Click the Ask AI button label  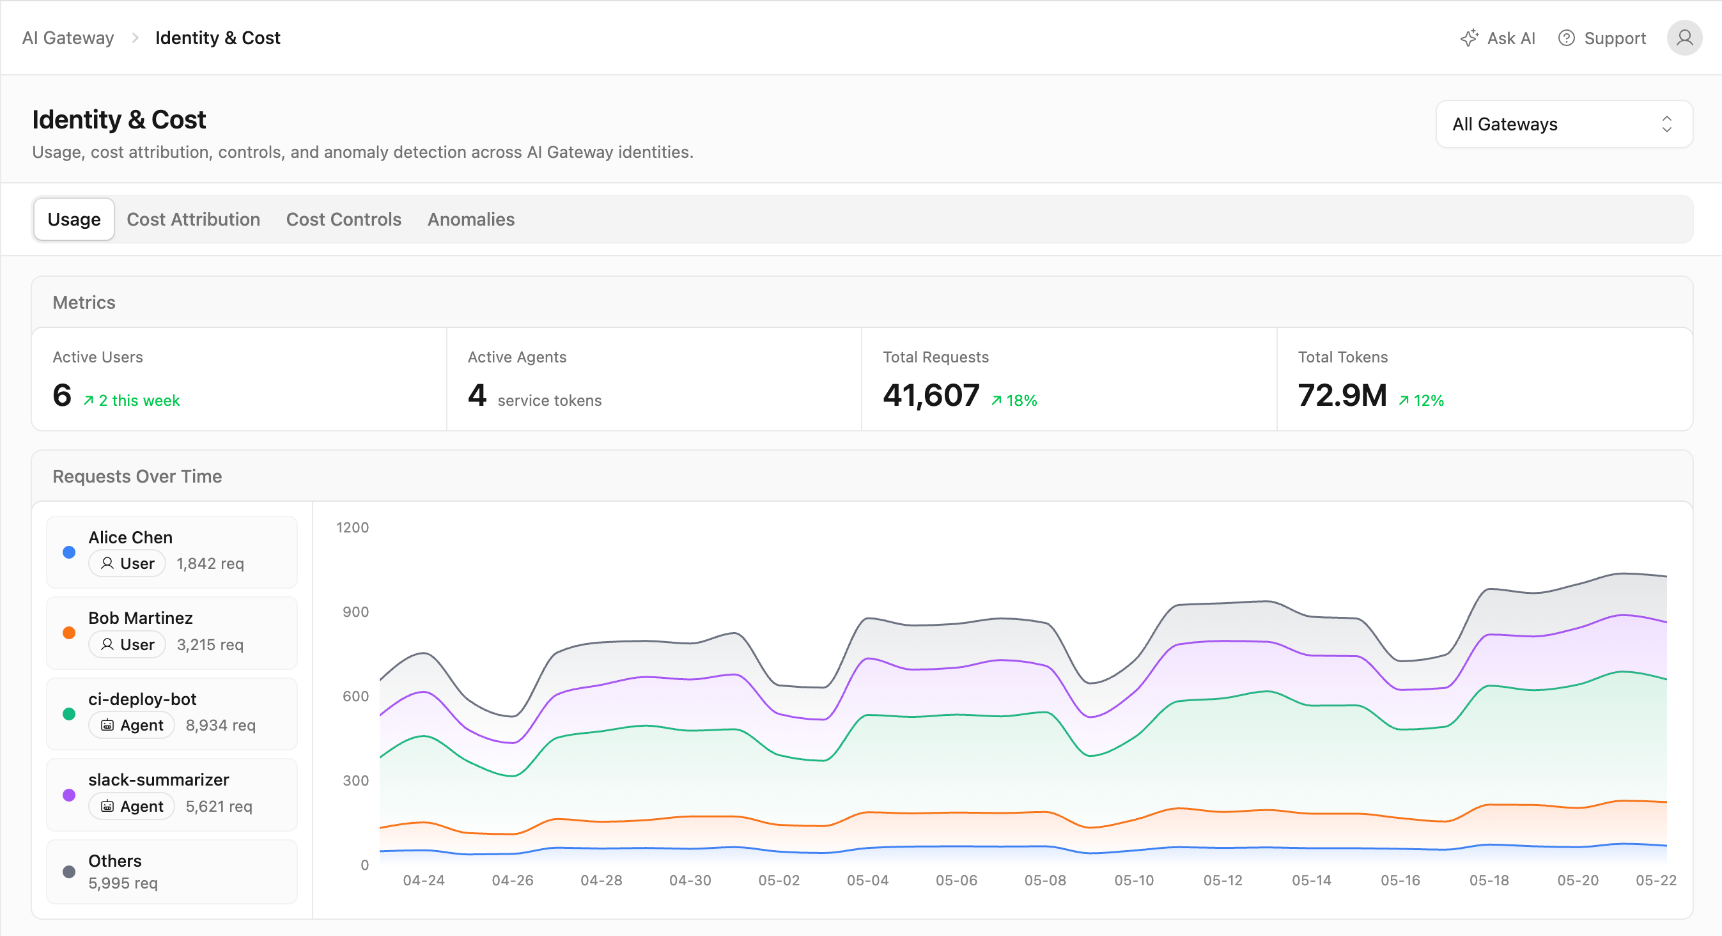click(1511, 38)
